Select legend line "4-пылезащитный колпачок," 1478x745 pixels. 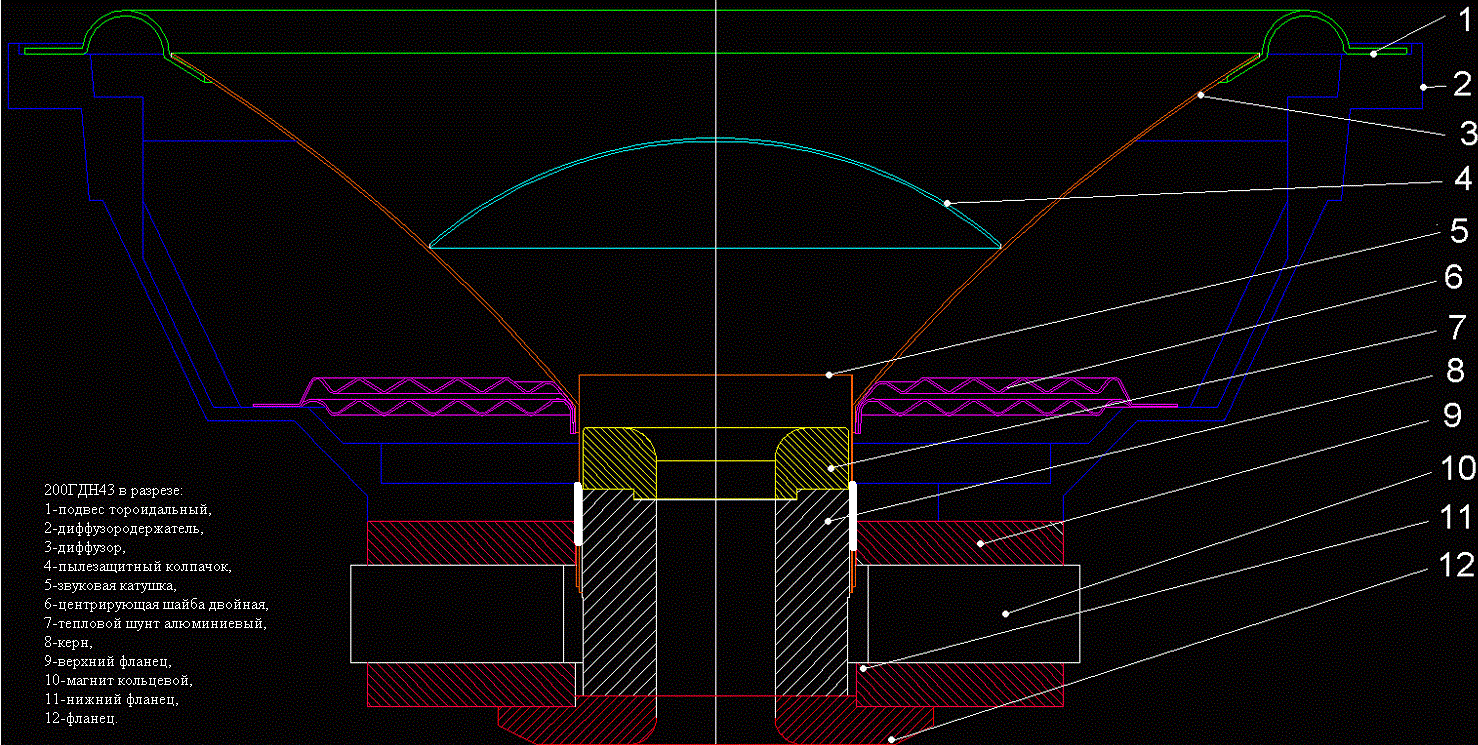click(x=138, y=566)
